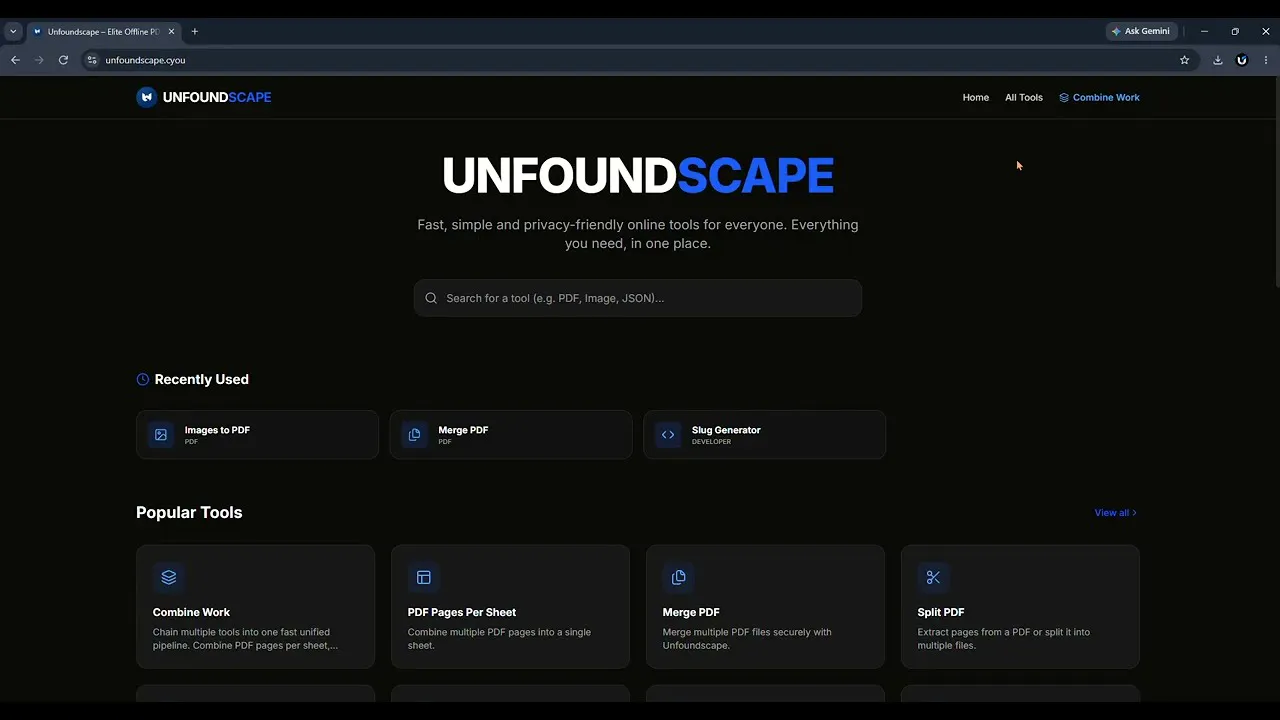
Task: Open the recent Images to PDF title
Action: coord(217,430)
